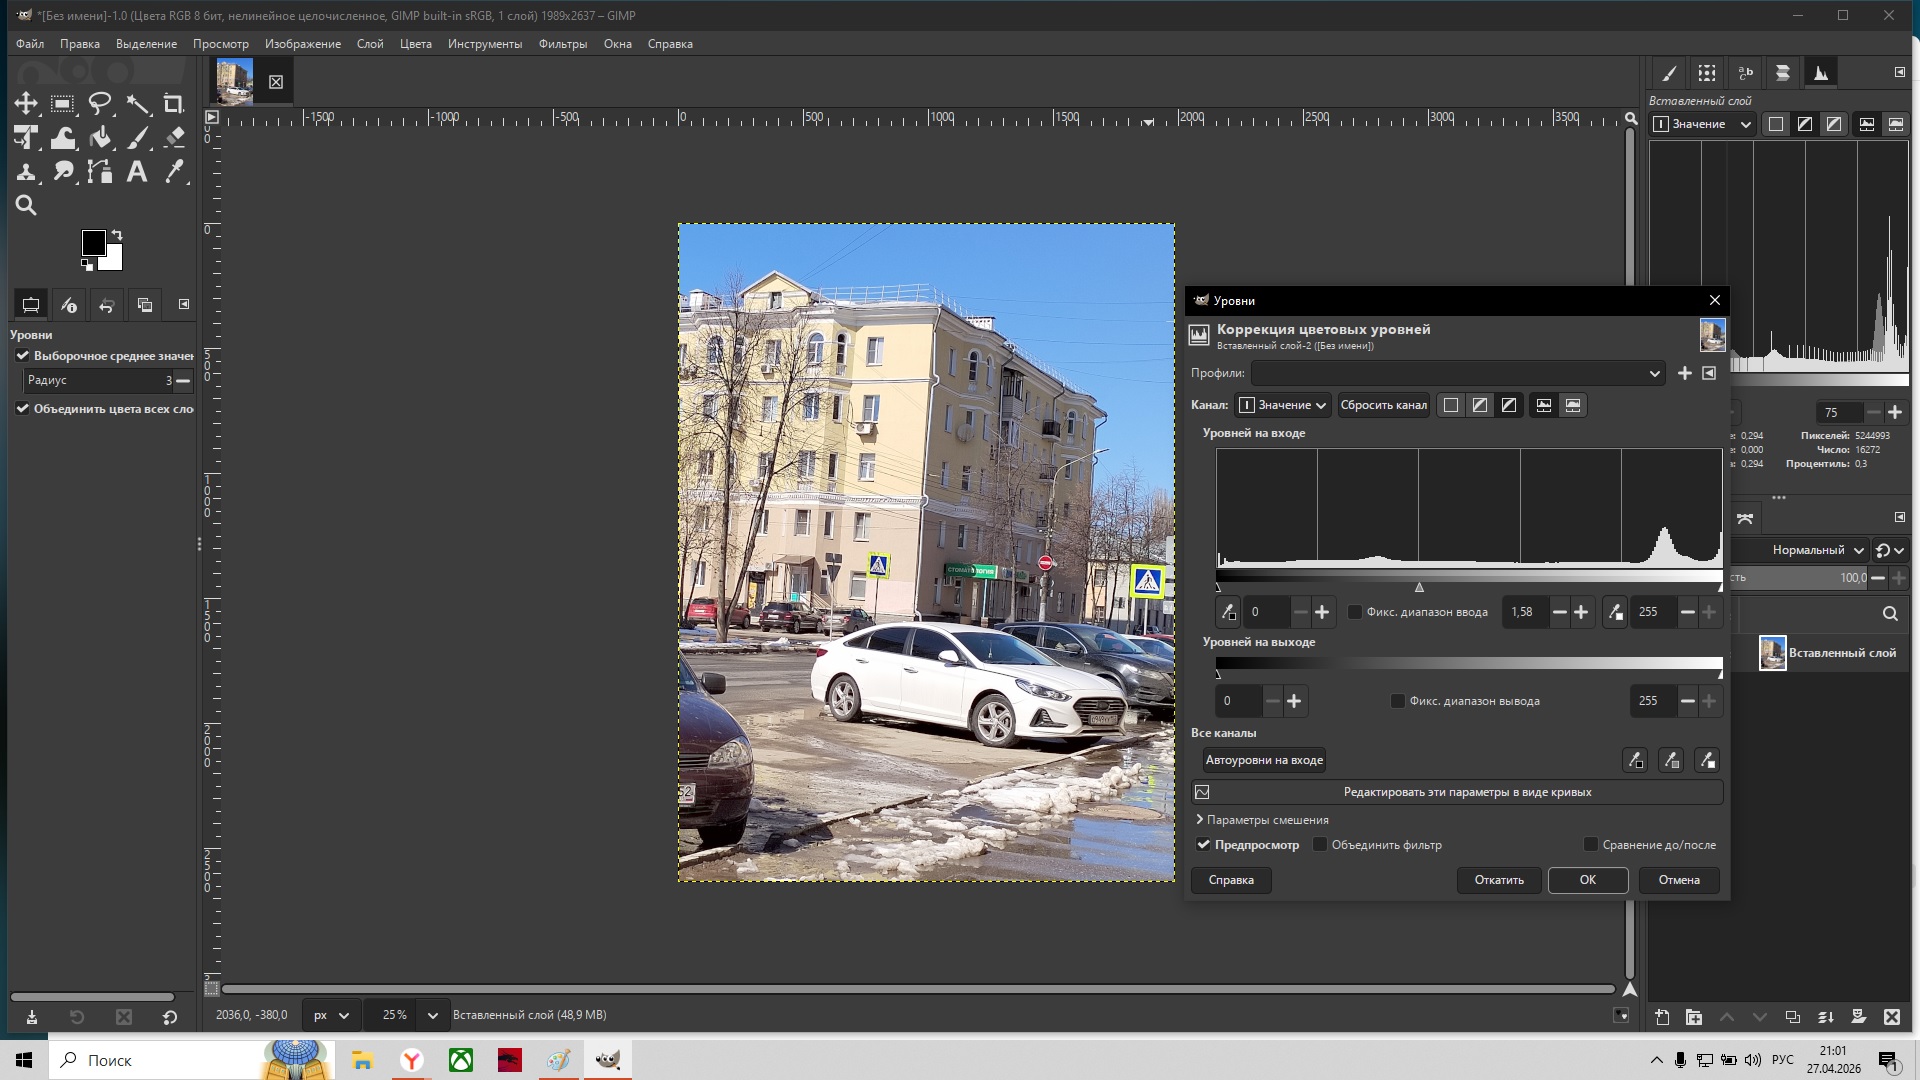Open the 'Профили' presets dropdown

[x=1457, y=373]
